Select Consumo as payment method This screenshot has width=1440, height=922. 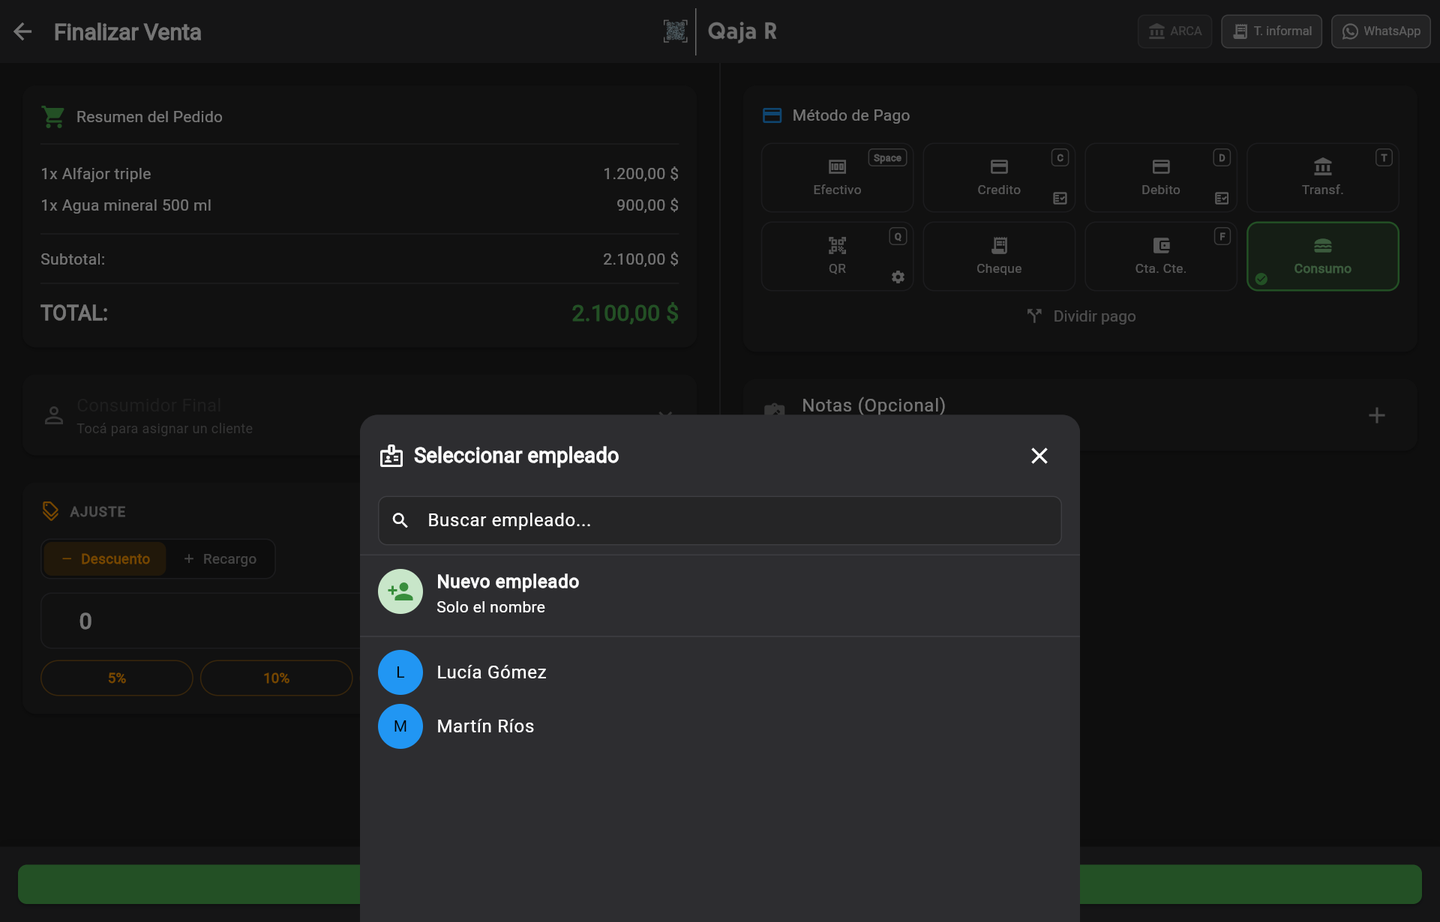(x=1322, y=256)
